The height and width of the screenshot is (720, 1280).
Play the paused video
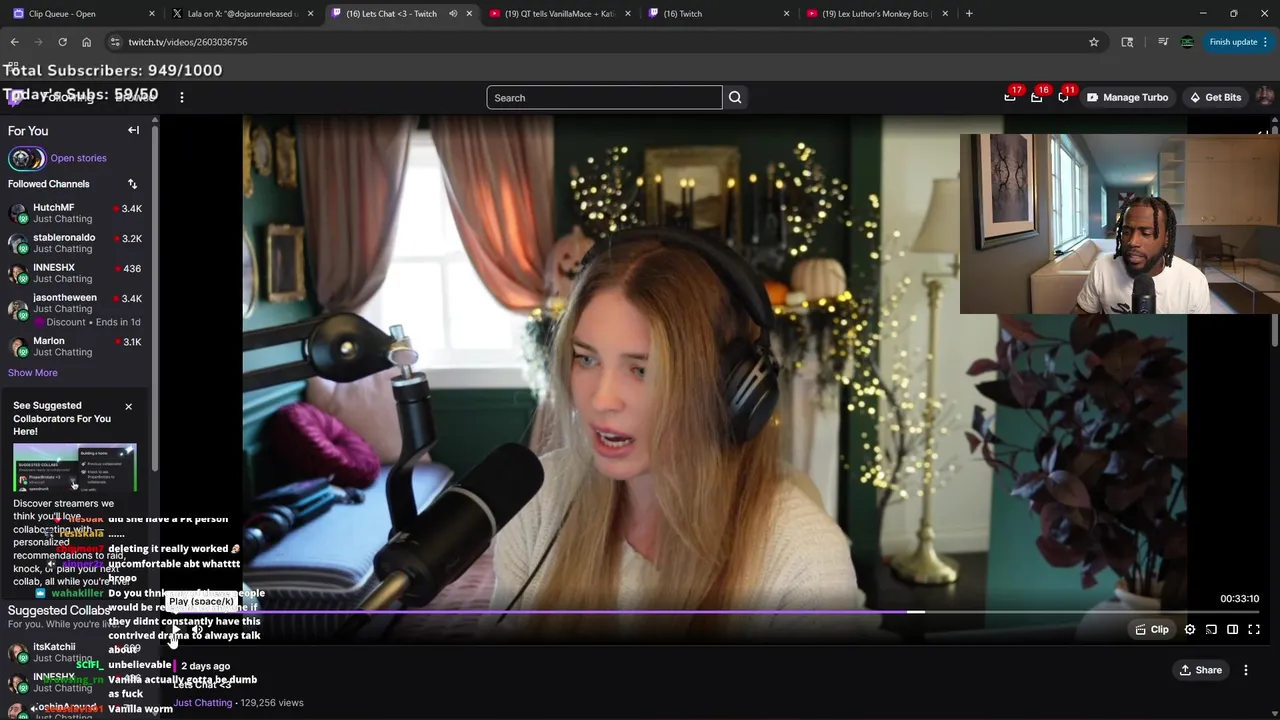pyautogui.click(x=175, y=630)
